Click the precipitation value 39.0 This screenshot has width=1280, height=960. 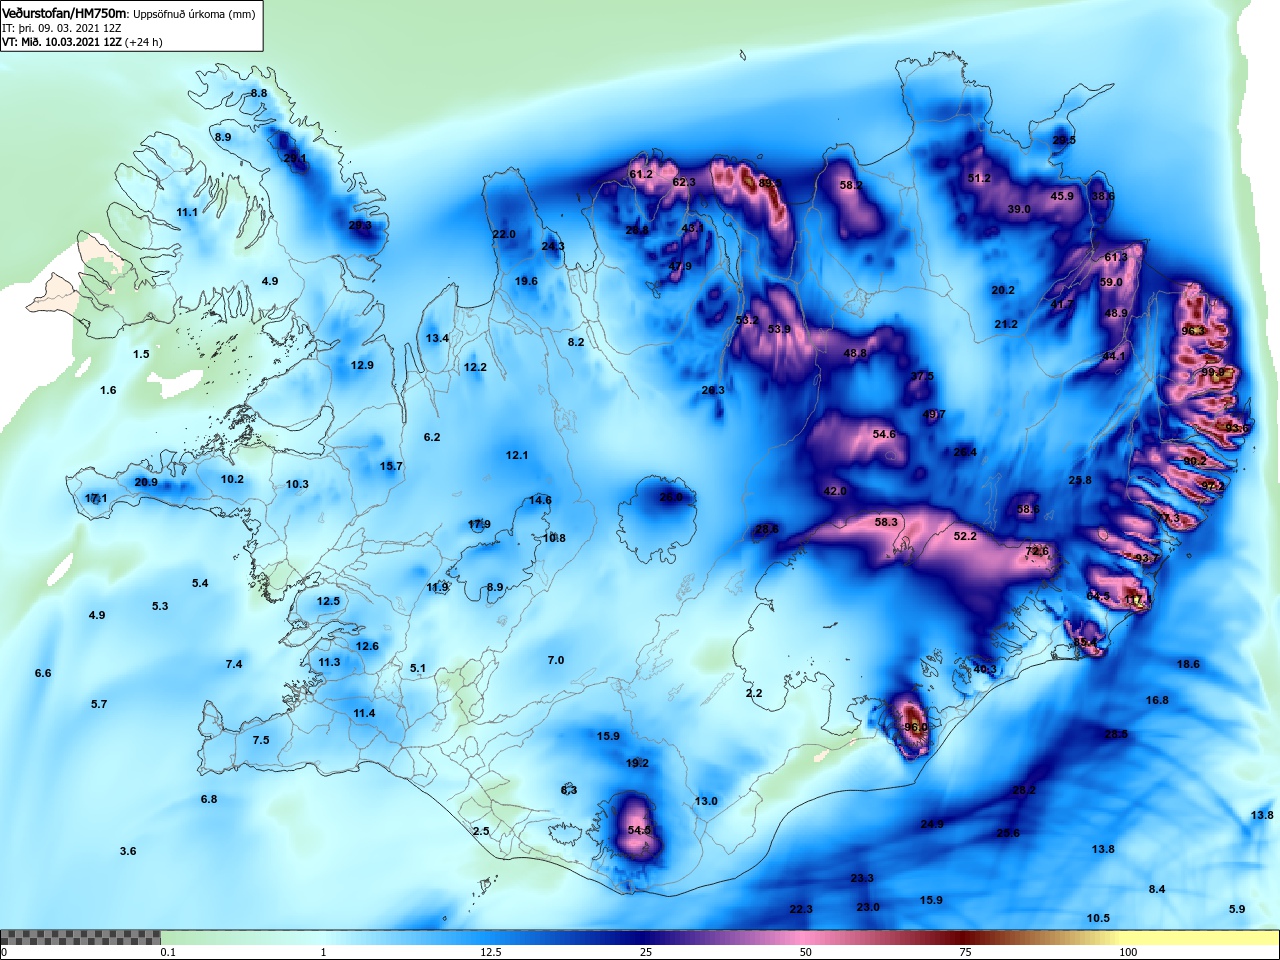[1019, 209]
